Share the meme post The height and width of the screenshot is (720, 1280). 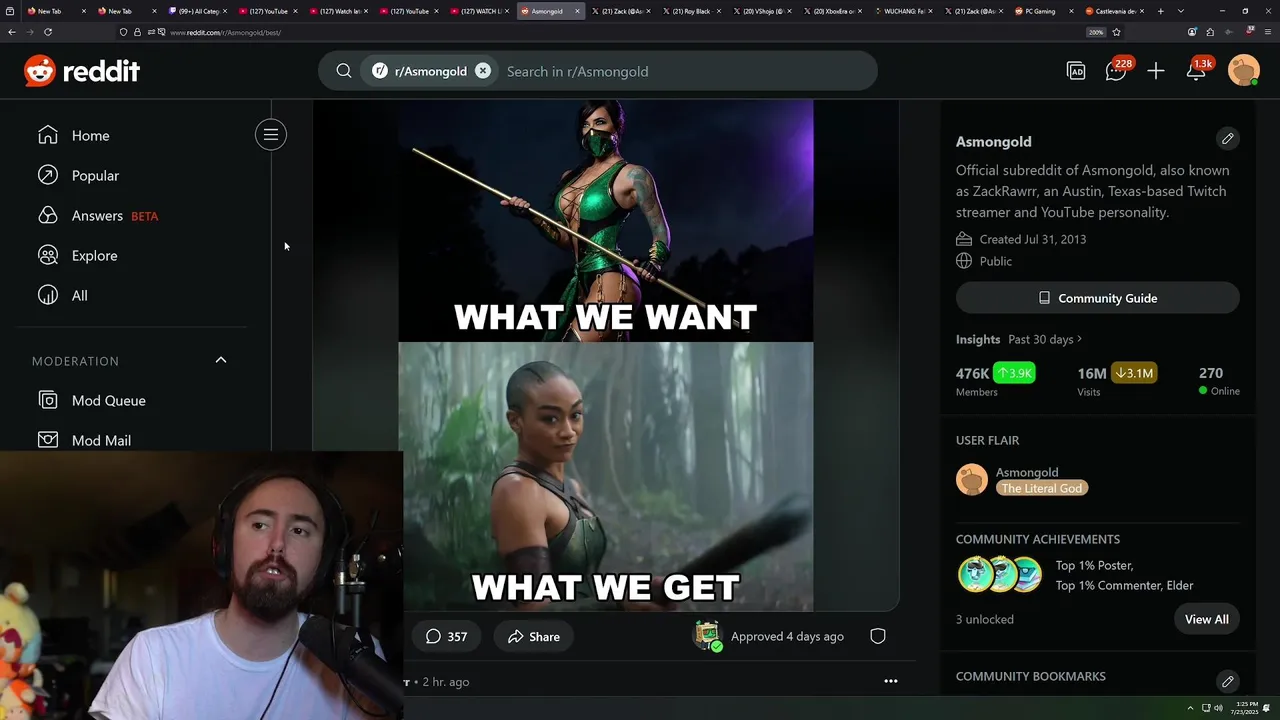coord(534,636)
